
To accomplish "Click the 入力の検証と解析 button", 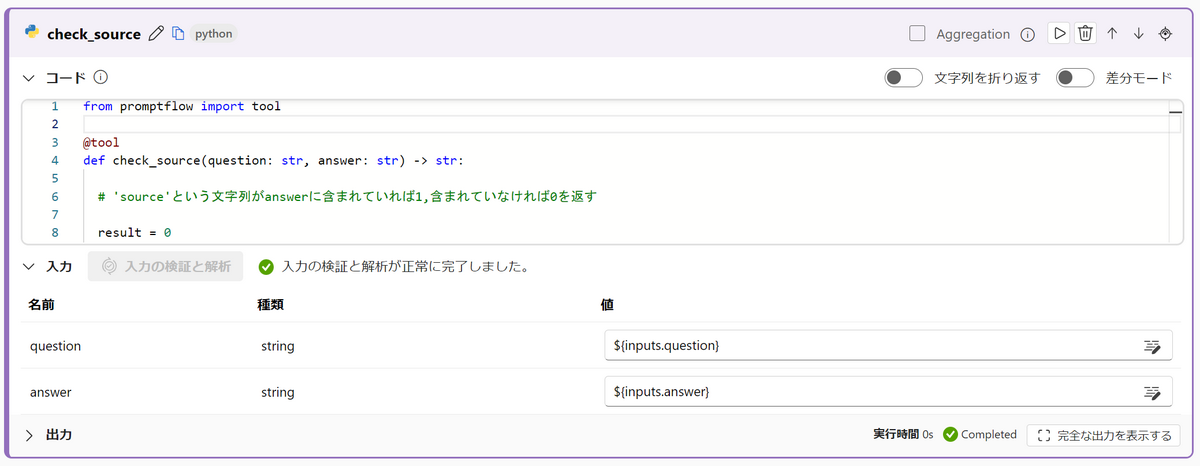I will tap(166, 267).
